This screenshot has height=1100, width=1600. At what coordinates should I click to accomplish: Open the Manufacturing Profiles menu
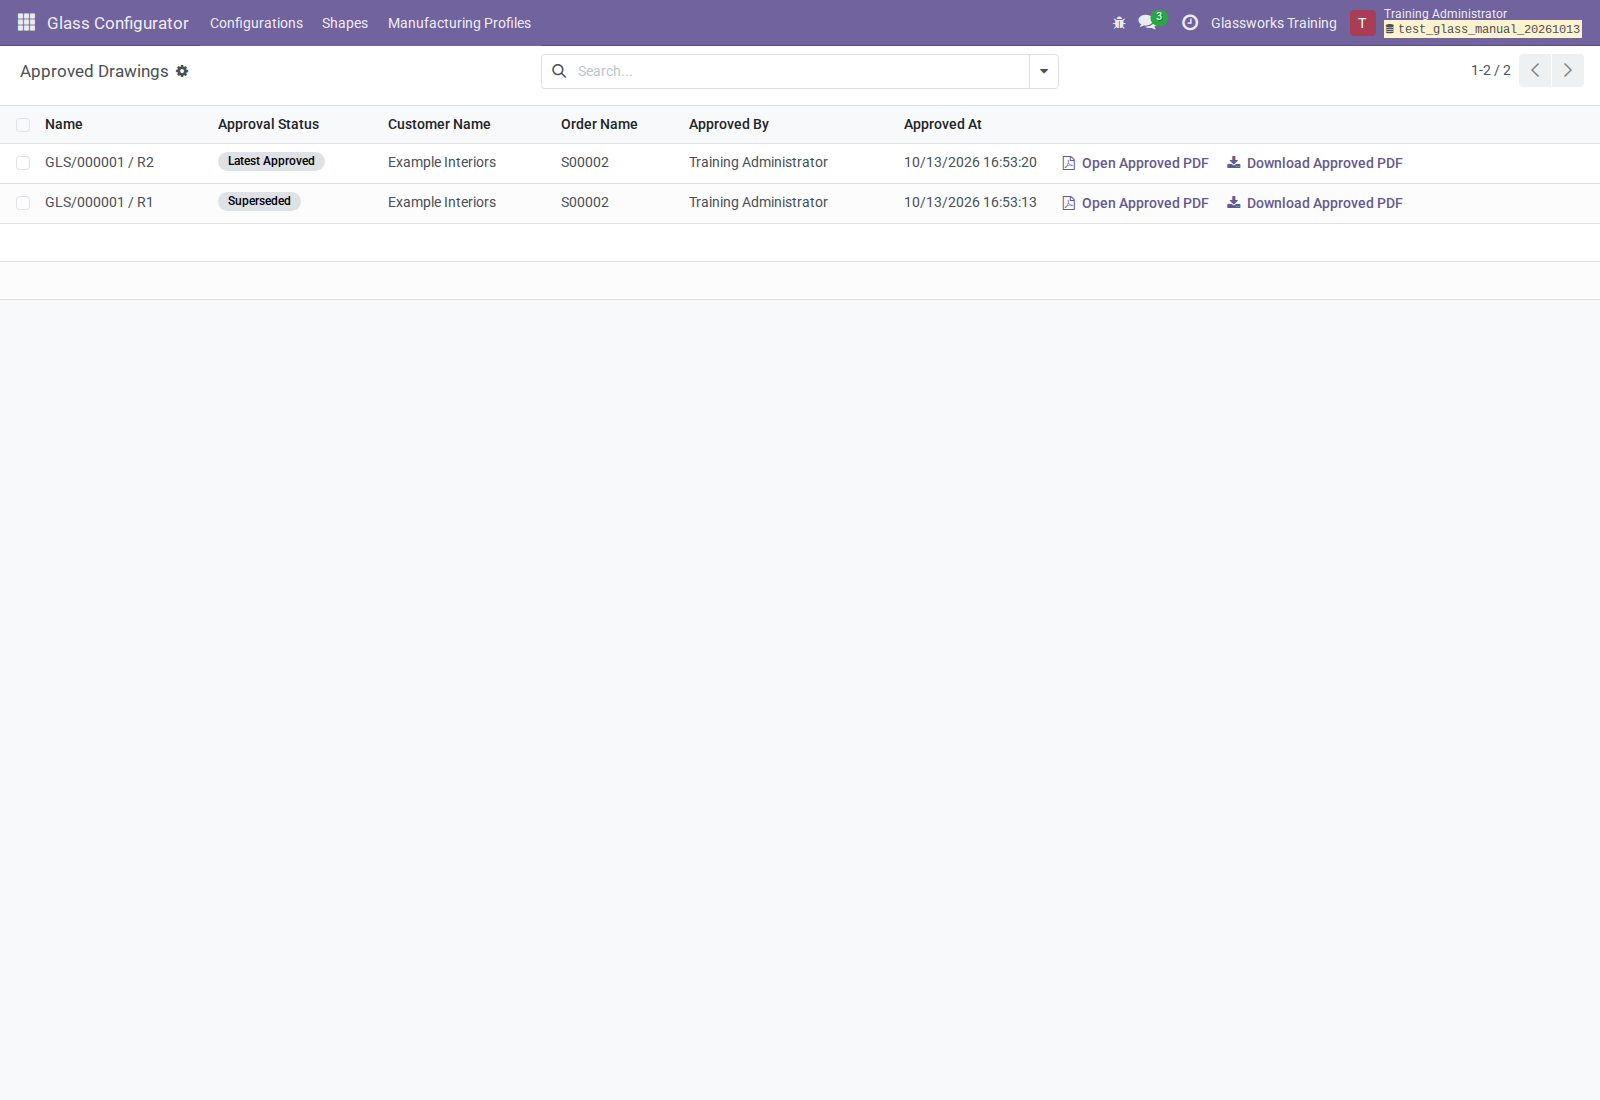point(459,23)
